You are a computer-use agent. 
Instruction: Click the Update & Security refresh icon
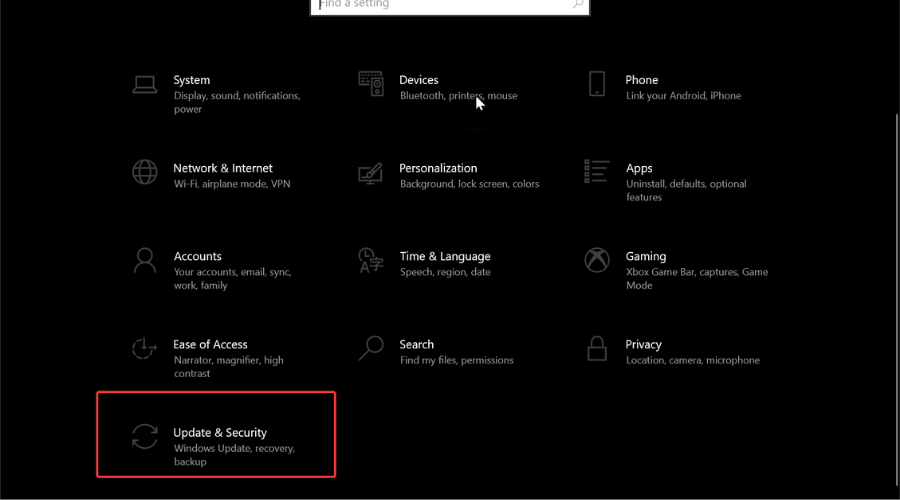coord(145,436)
